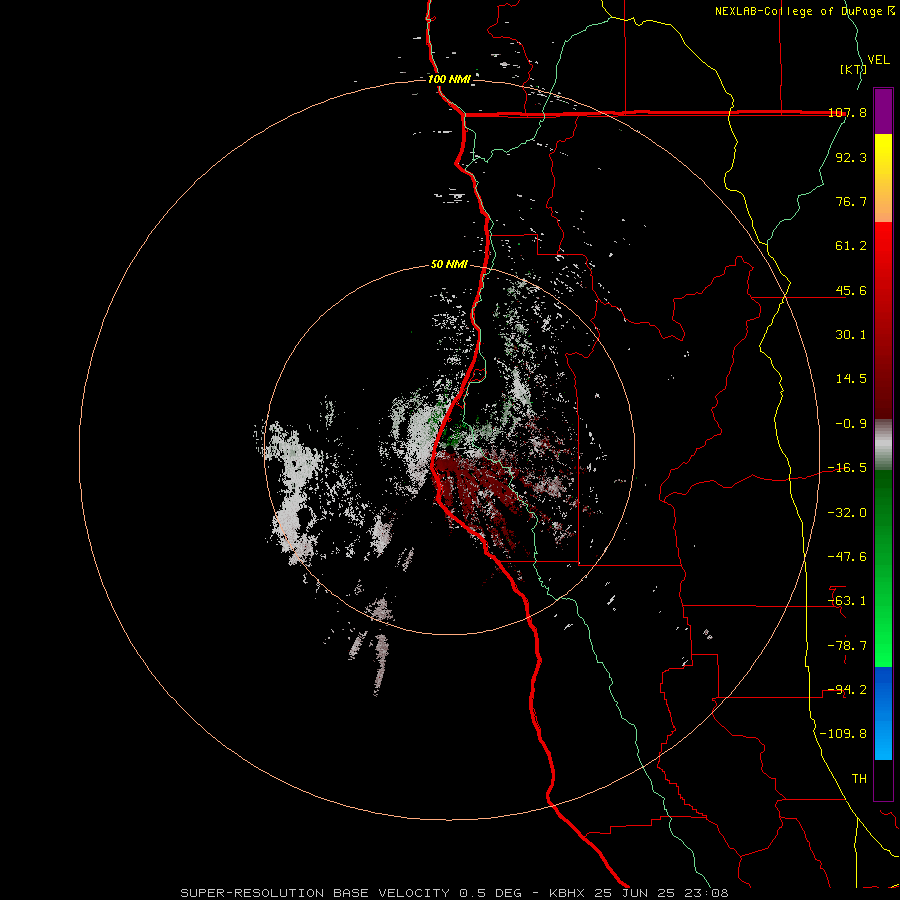Click the 92.3 value on velocity scale
The height and width of the screenshot is (900, 900).
(851, 157)
